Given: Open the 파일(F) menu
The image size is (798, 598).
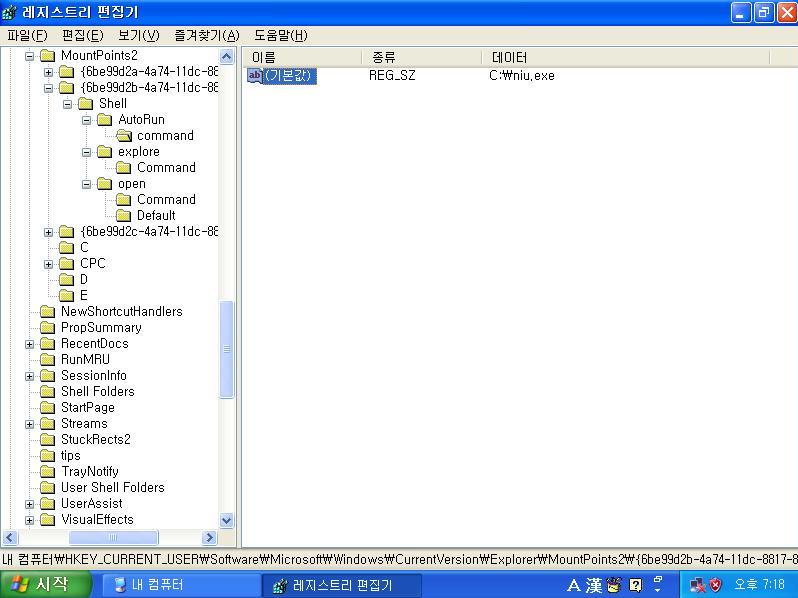Looking at the screenshot, I should pyautogui.click(x=27, y=36).
